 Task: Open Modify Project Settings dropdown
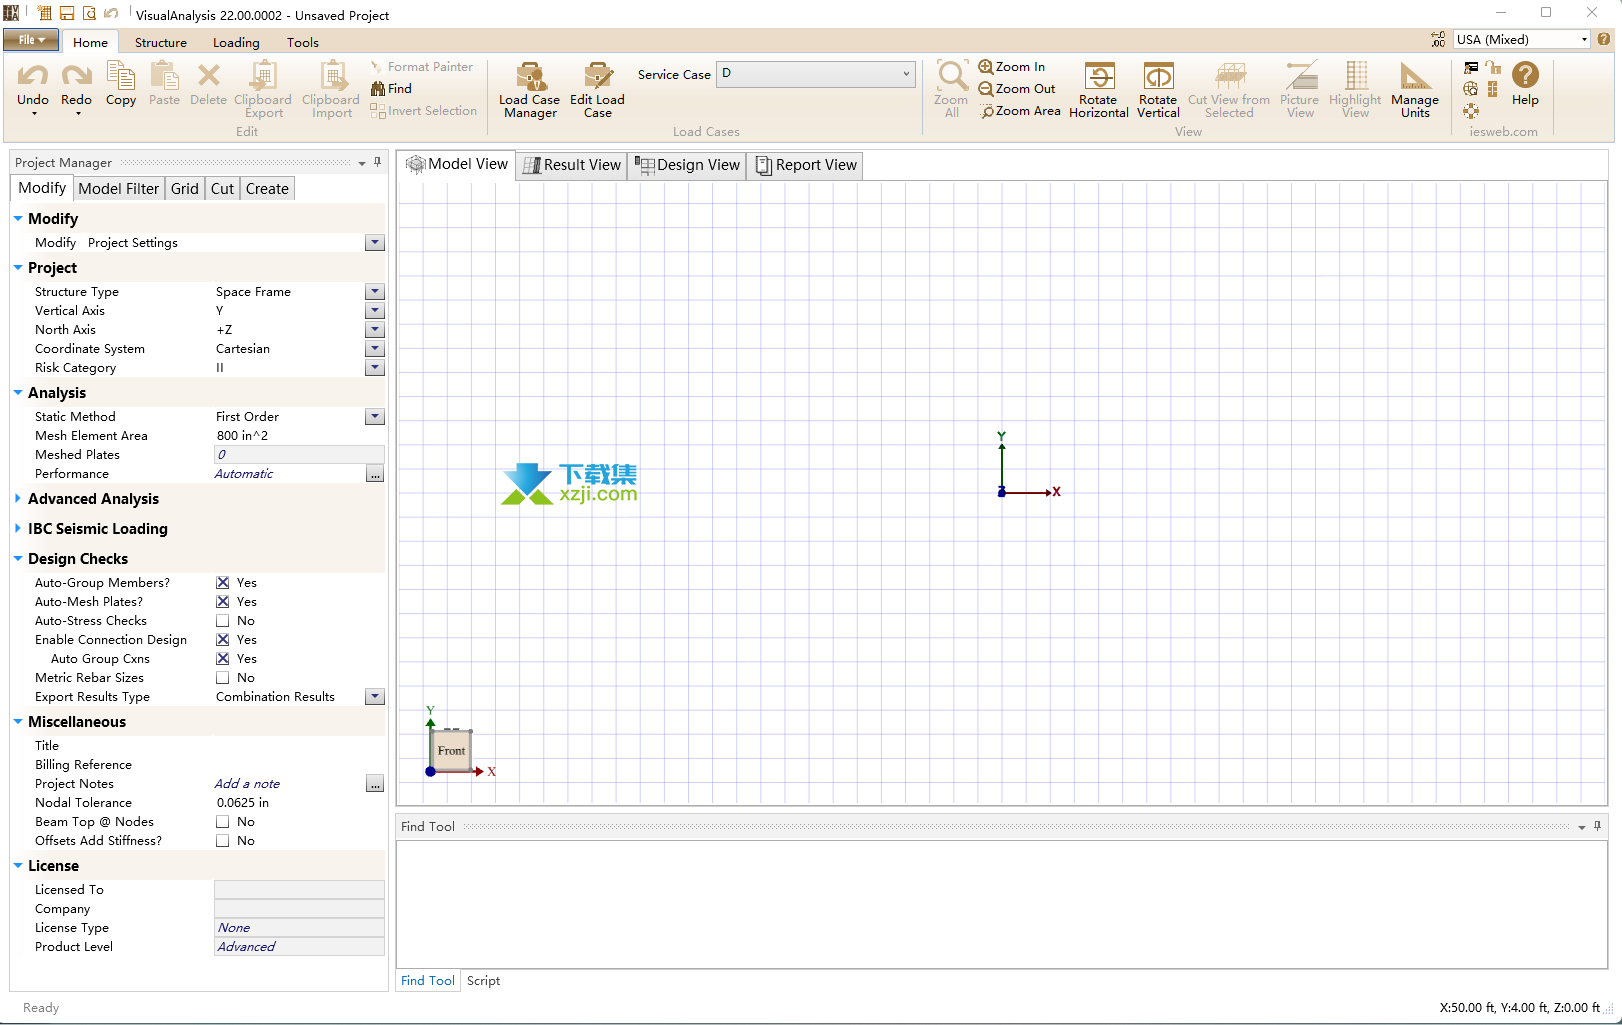[375, 243]
